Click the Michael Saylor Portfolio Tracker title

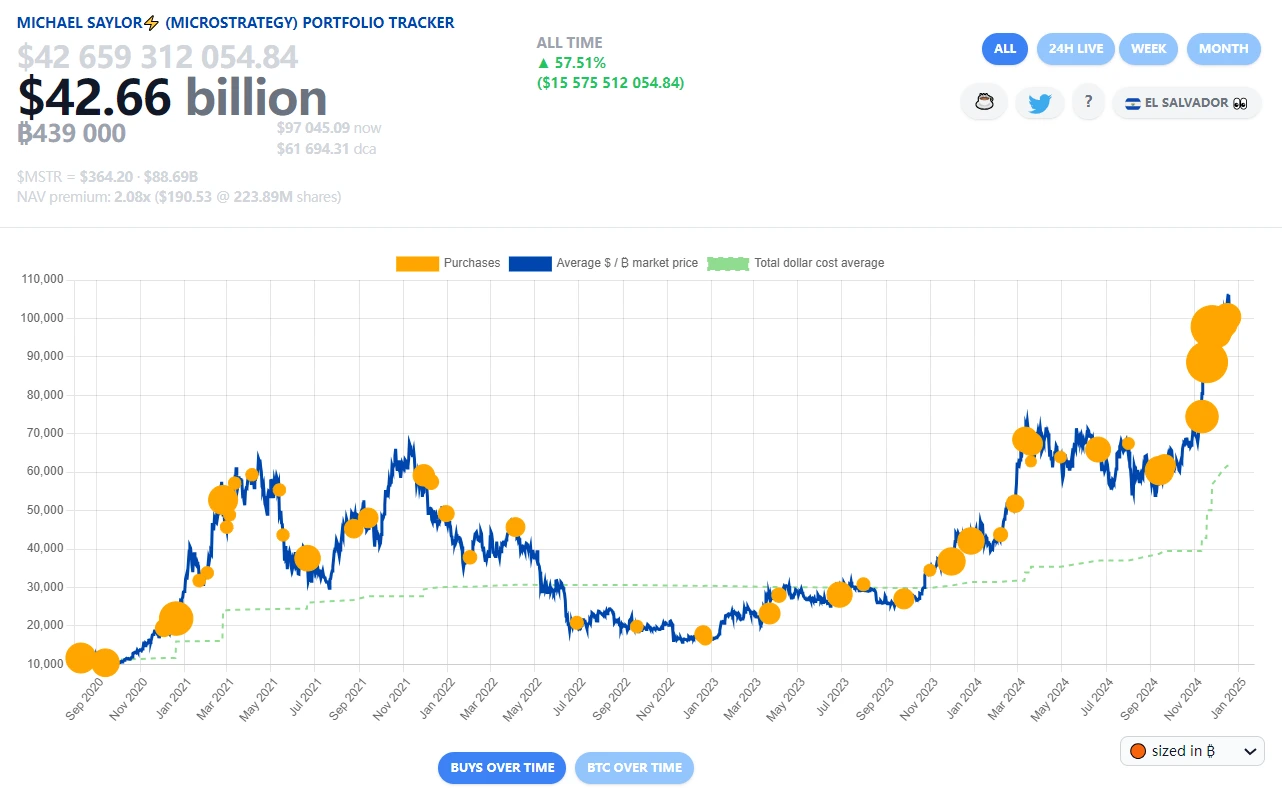[236, 22]
